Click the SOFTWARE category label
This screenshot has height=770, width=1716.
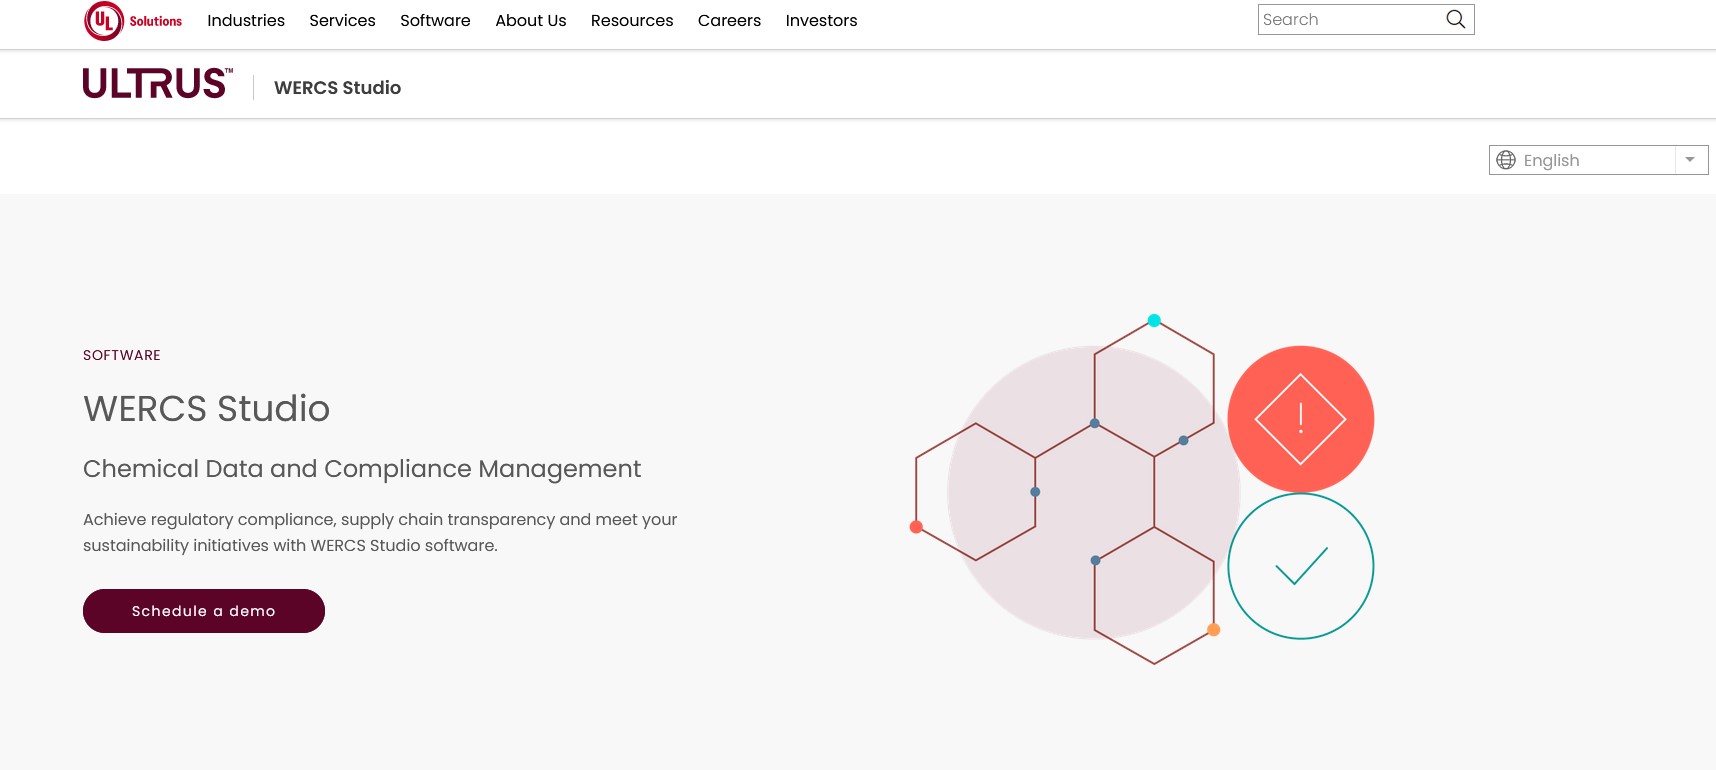pos(122,355)
